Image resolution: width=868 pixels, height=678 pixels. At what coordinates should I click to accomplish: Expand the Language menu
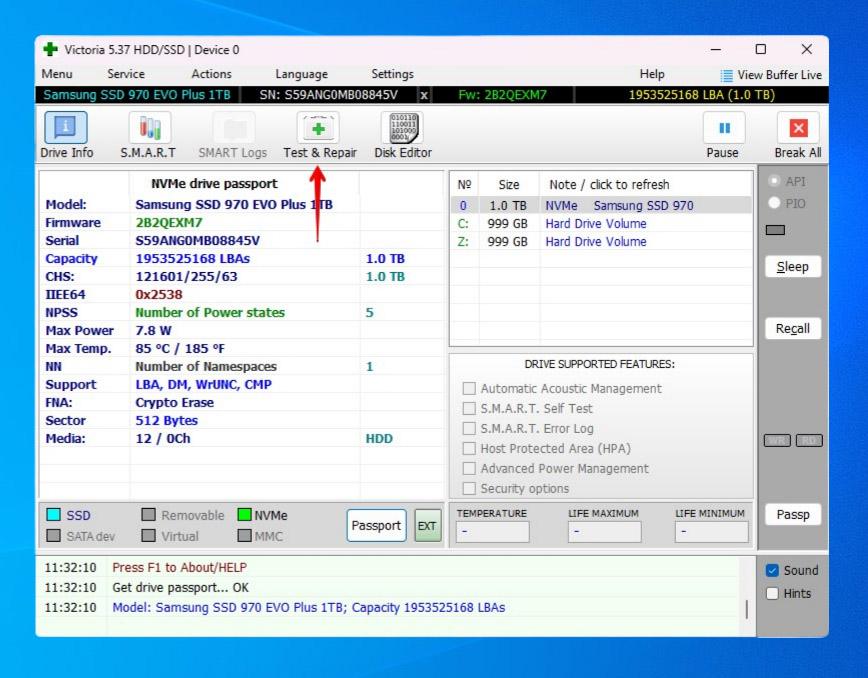click(x=301, y=74)
